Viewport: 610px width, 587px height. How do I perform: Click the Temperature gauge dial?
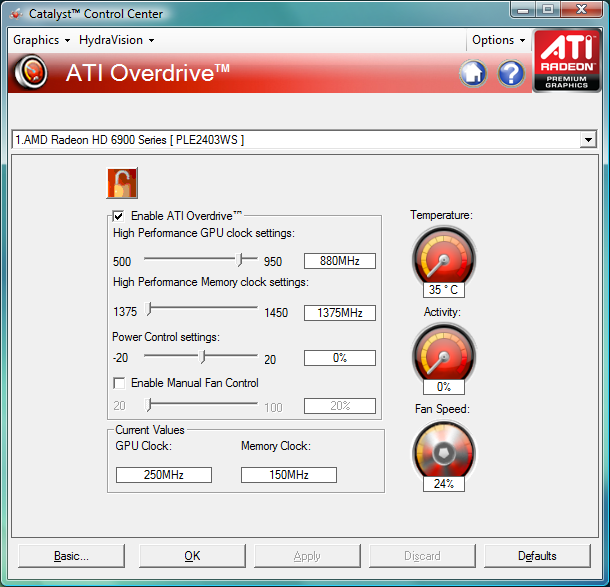443,258
